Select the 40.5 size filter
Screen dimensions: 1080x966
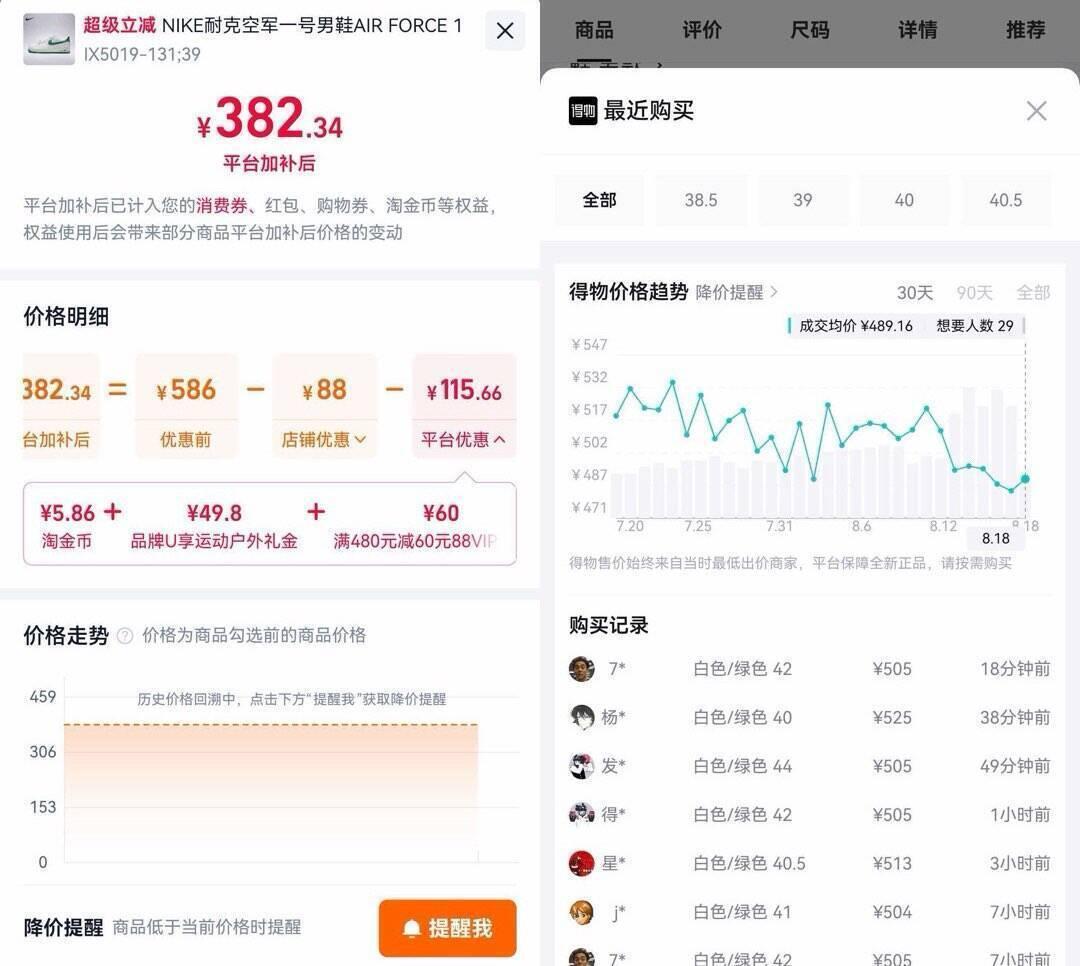pyautogui.click(x=1006, y=200)
